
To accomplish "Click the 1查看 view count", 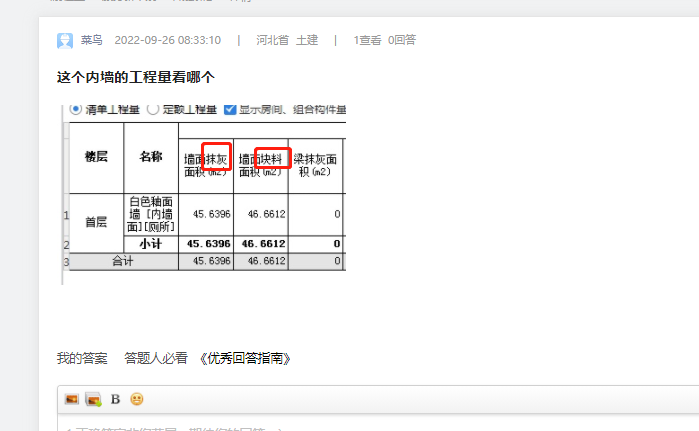I will (367, 40).
